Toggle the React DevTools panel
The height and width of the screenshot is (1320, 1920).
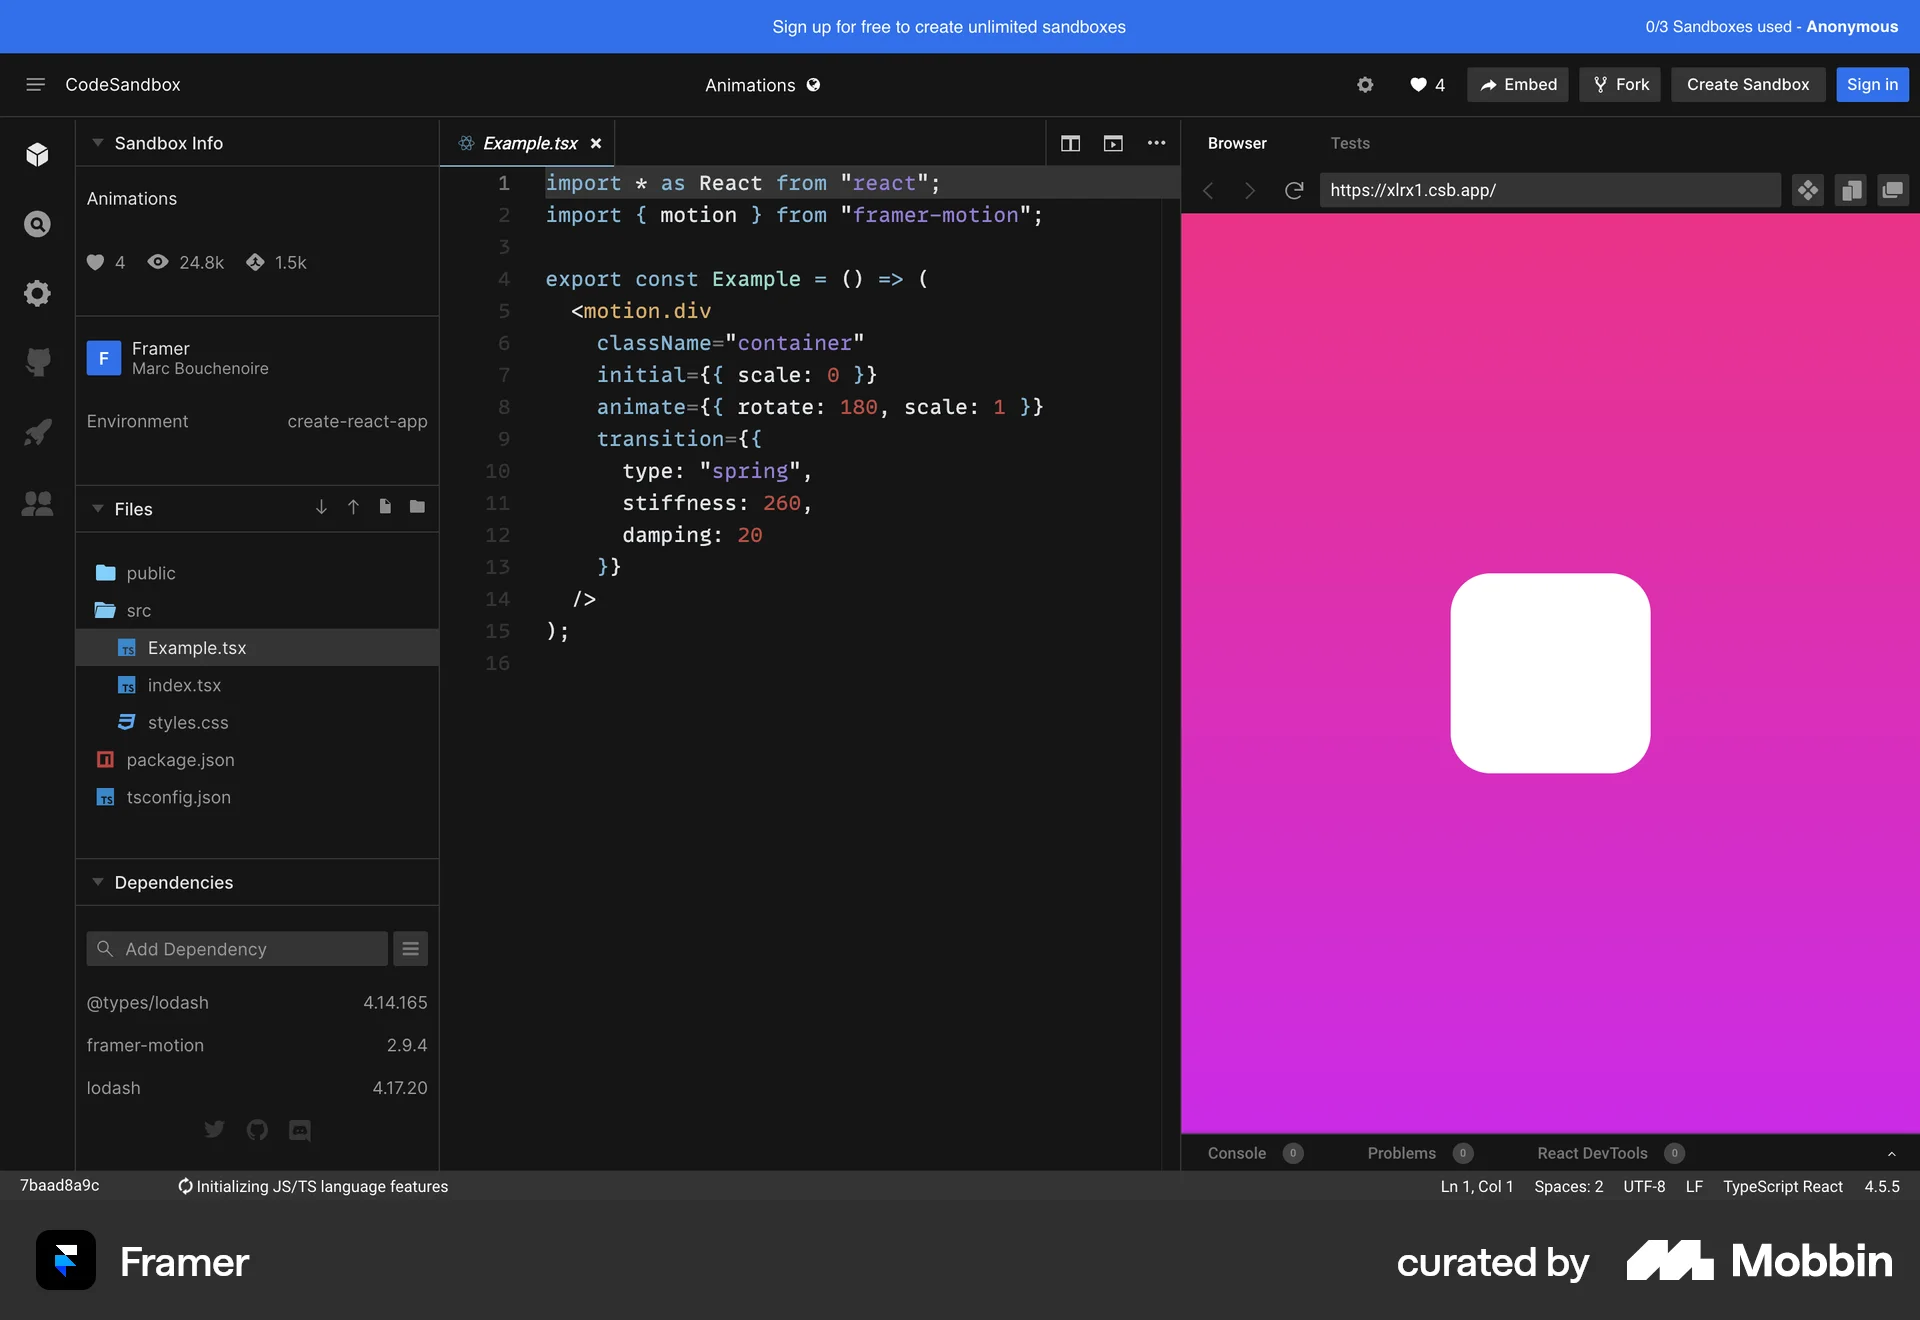[x=1593, y=1153]
